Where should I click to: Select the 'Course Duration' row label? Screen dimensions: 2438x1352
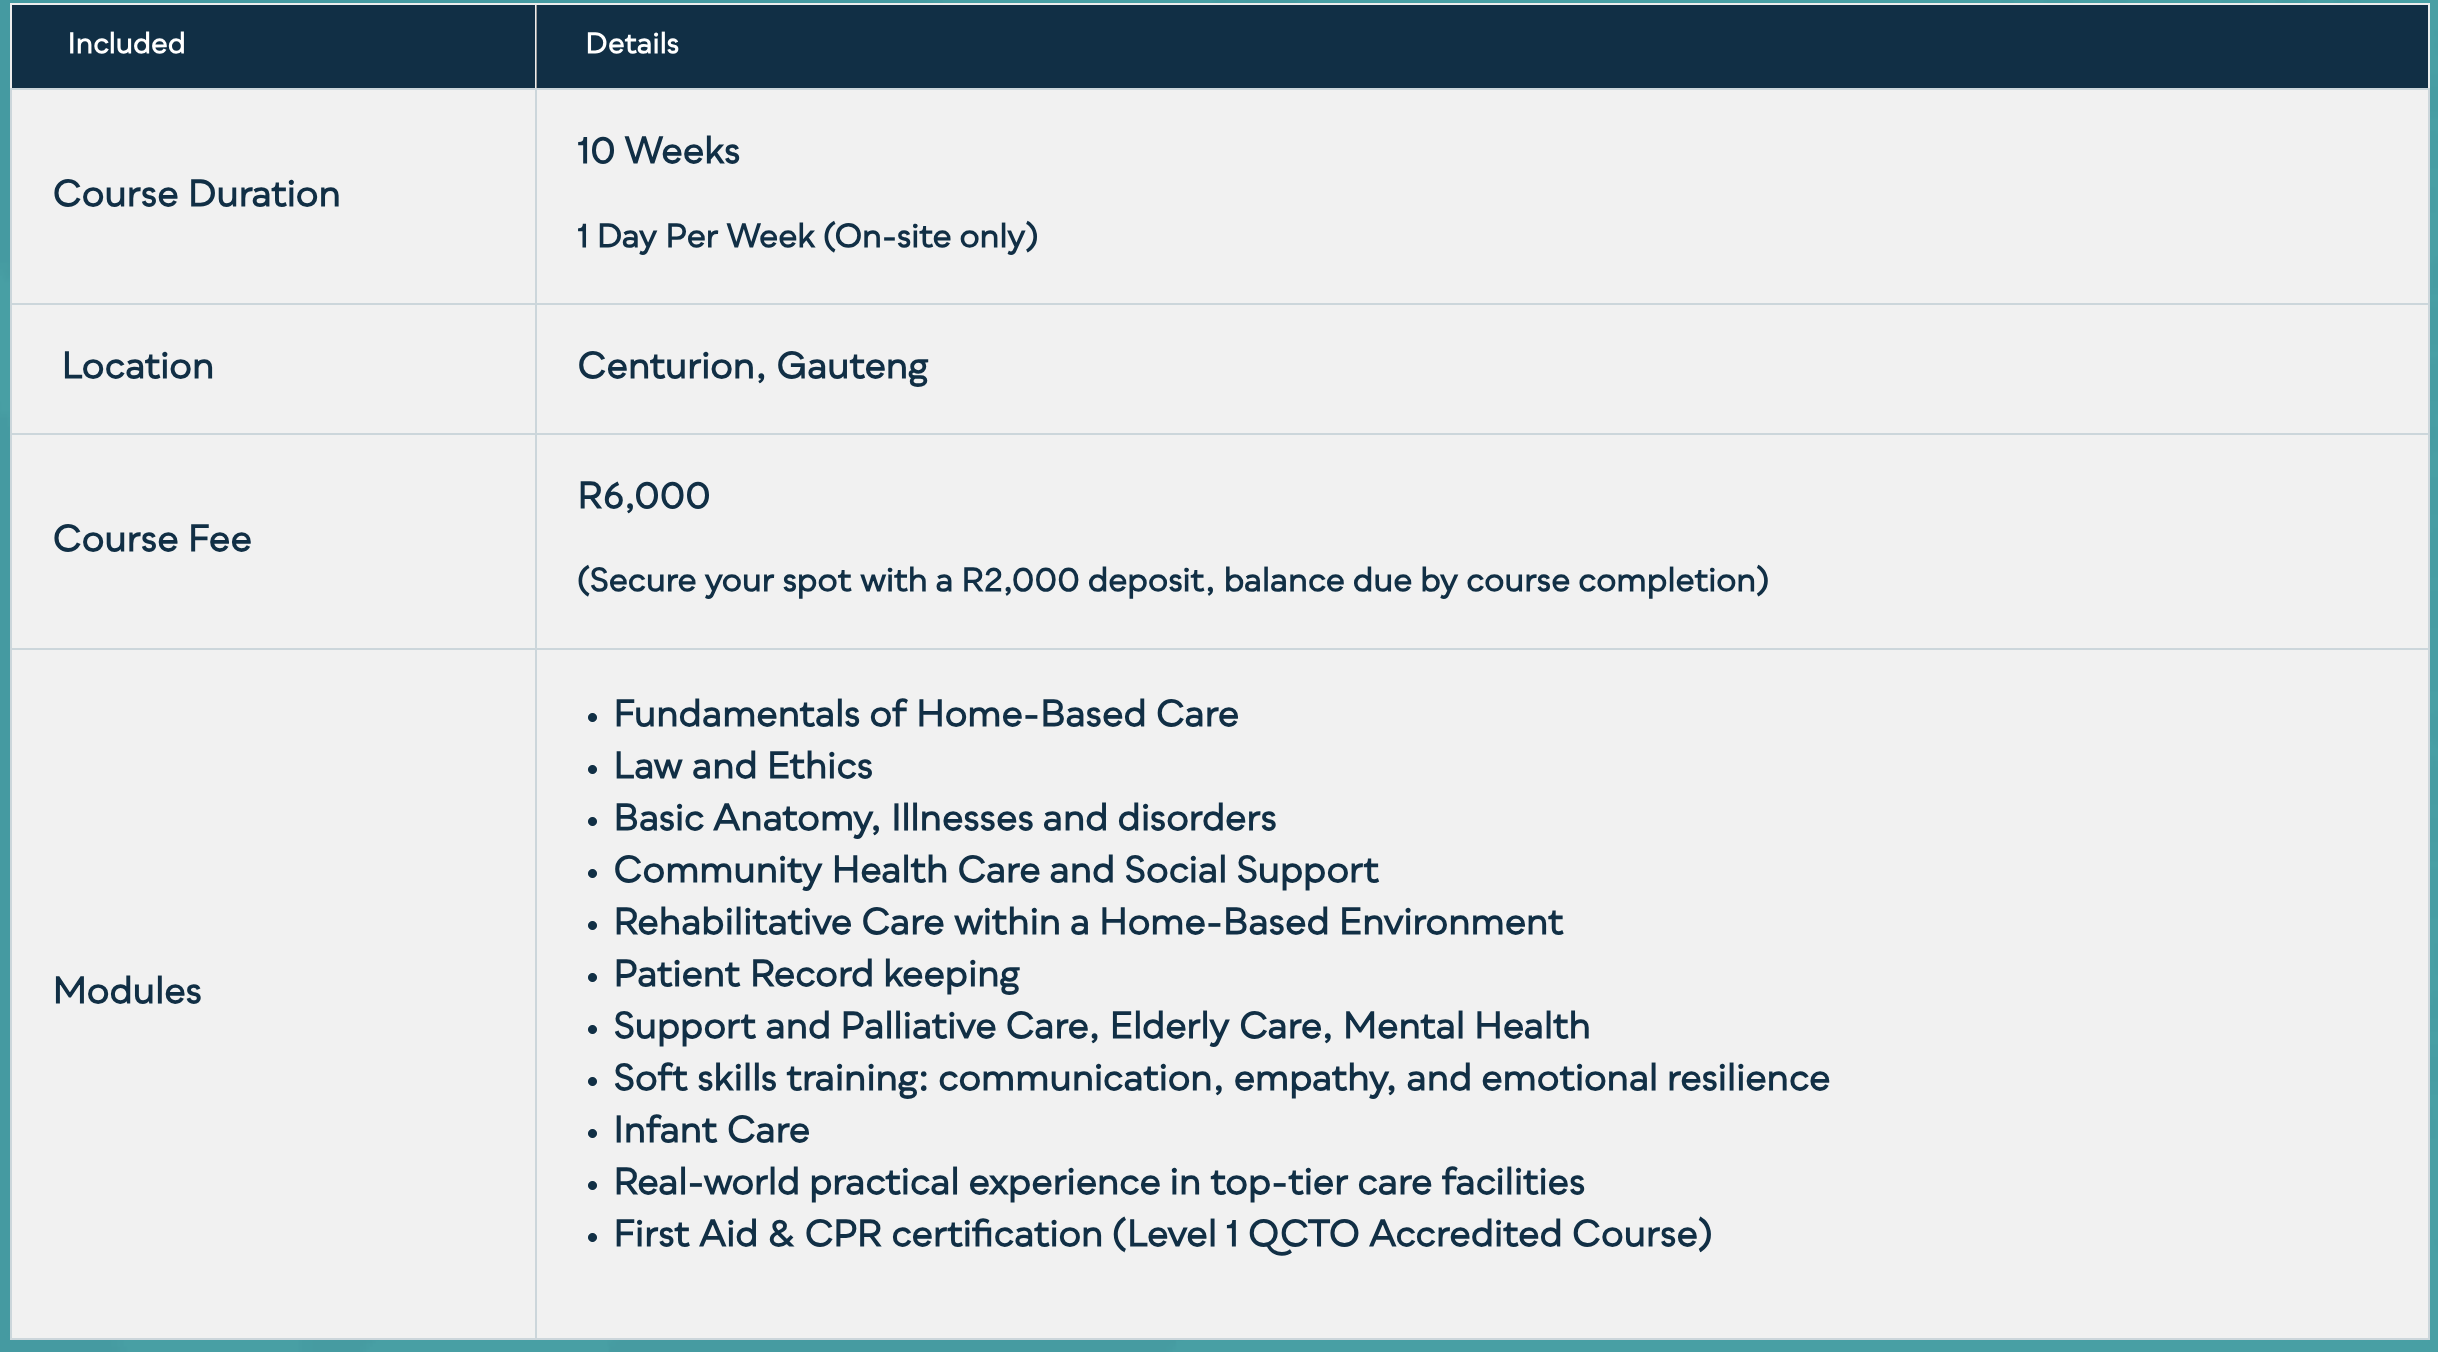point(196,194)
